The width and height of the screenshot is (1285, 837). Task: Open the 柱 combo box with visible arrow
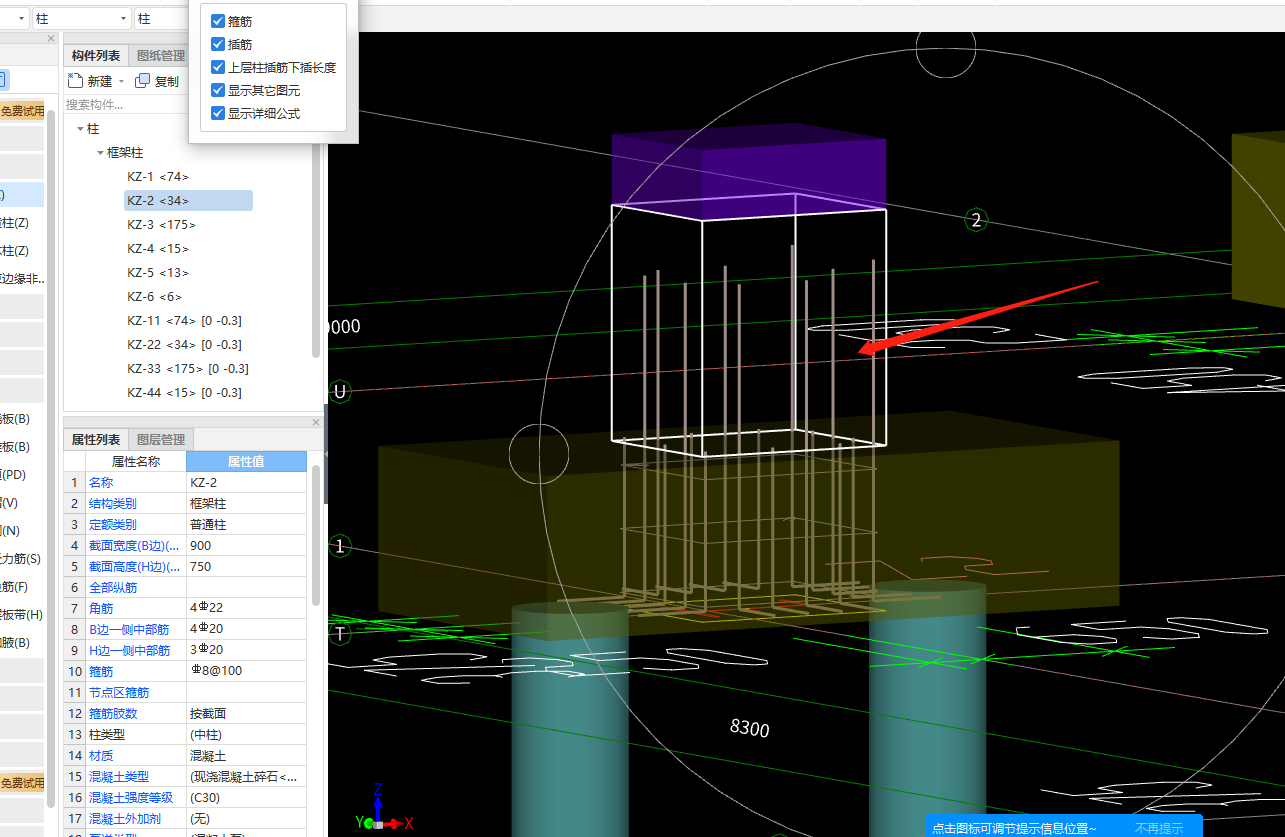coord(80,18)
